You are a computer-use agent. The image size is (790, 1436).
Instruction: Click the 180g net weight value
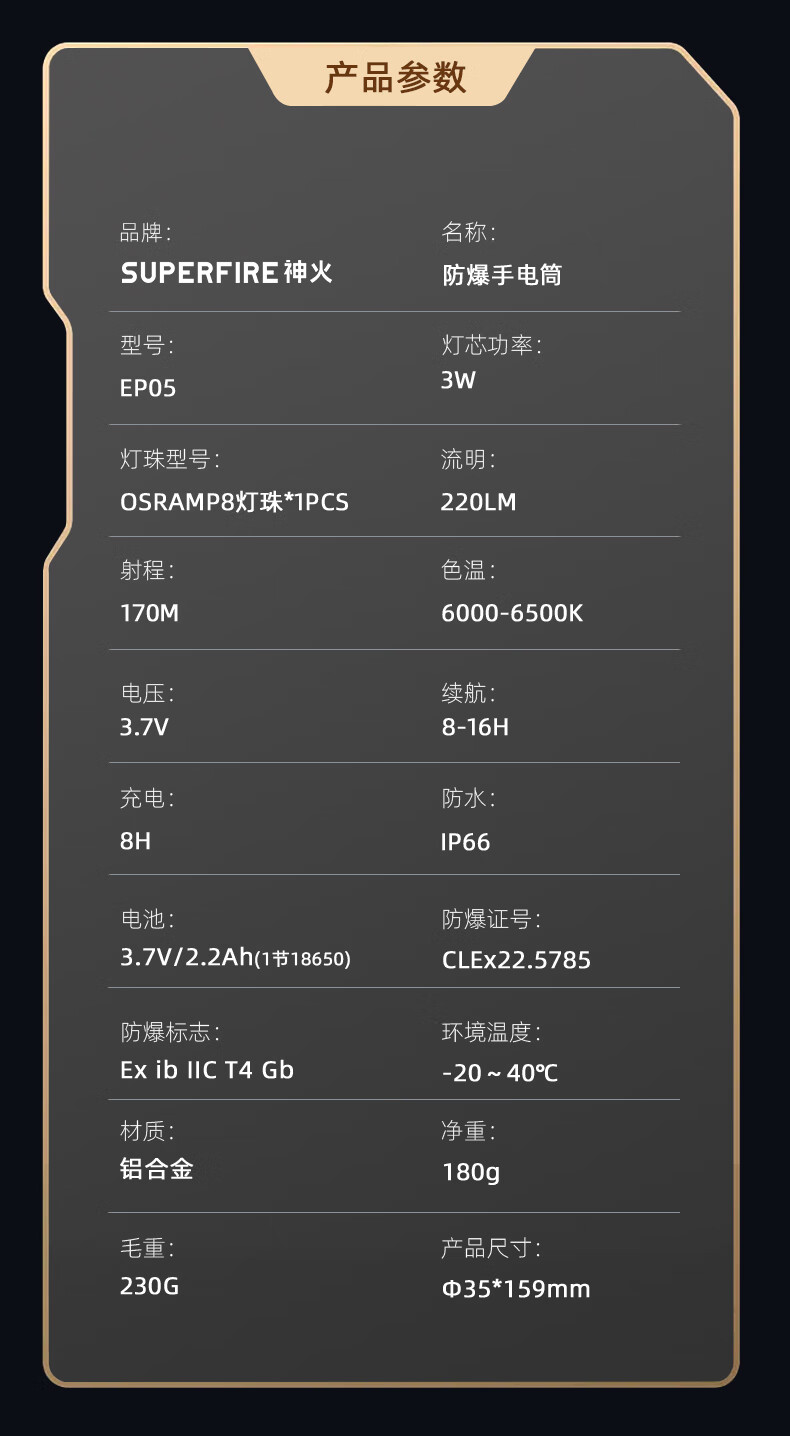(x=471, y=1172)
